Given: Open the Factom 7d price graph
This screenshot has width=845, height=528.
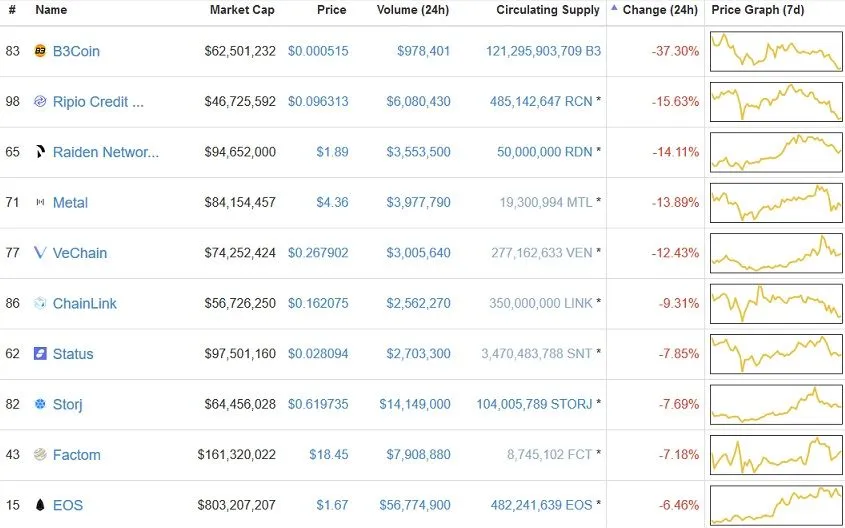Looking at the screenshot, I should coord(776,455).
